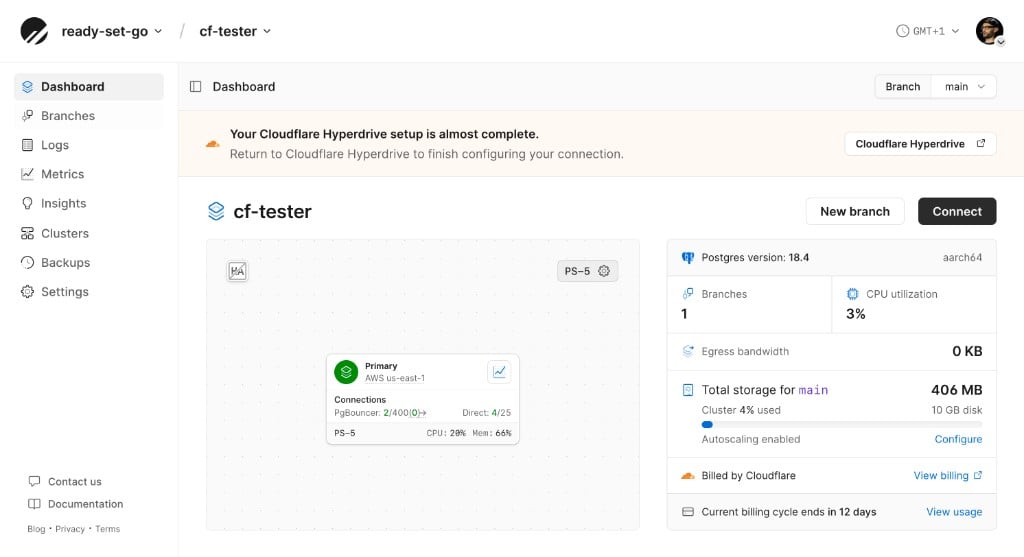
Task: Click the Total storage disk icon
Action: pos(688,390)
